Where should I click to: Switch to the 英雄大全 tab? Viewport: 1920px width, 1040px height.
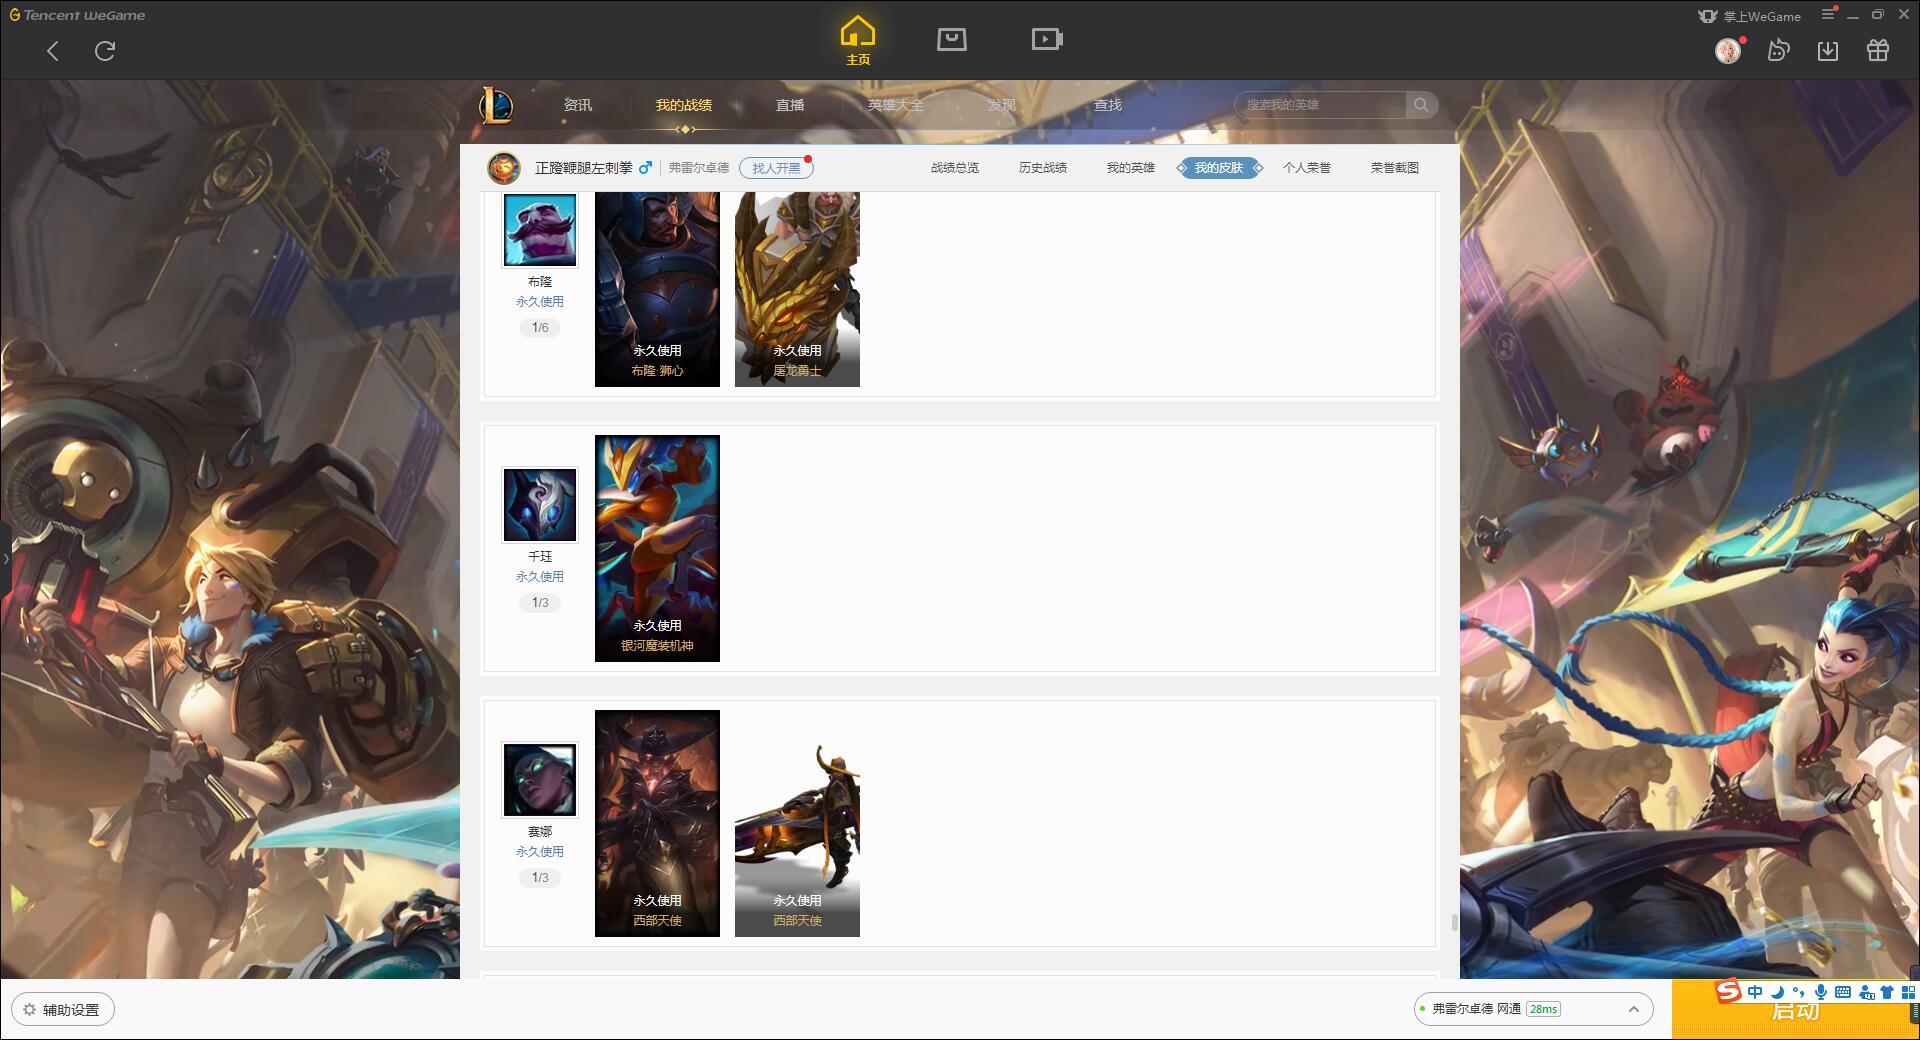tap(896, 105)
